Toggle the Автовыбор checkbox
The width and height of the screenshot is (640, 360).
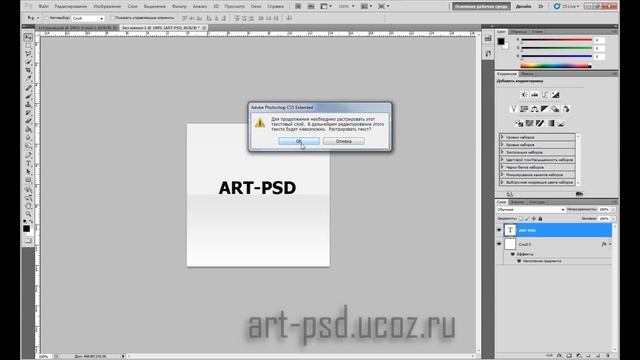pyautogui.click(x=47, y=18)
